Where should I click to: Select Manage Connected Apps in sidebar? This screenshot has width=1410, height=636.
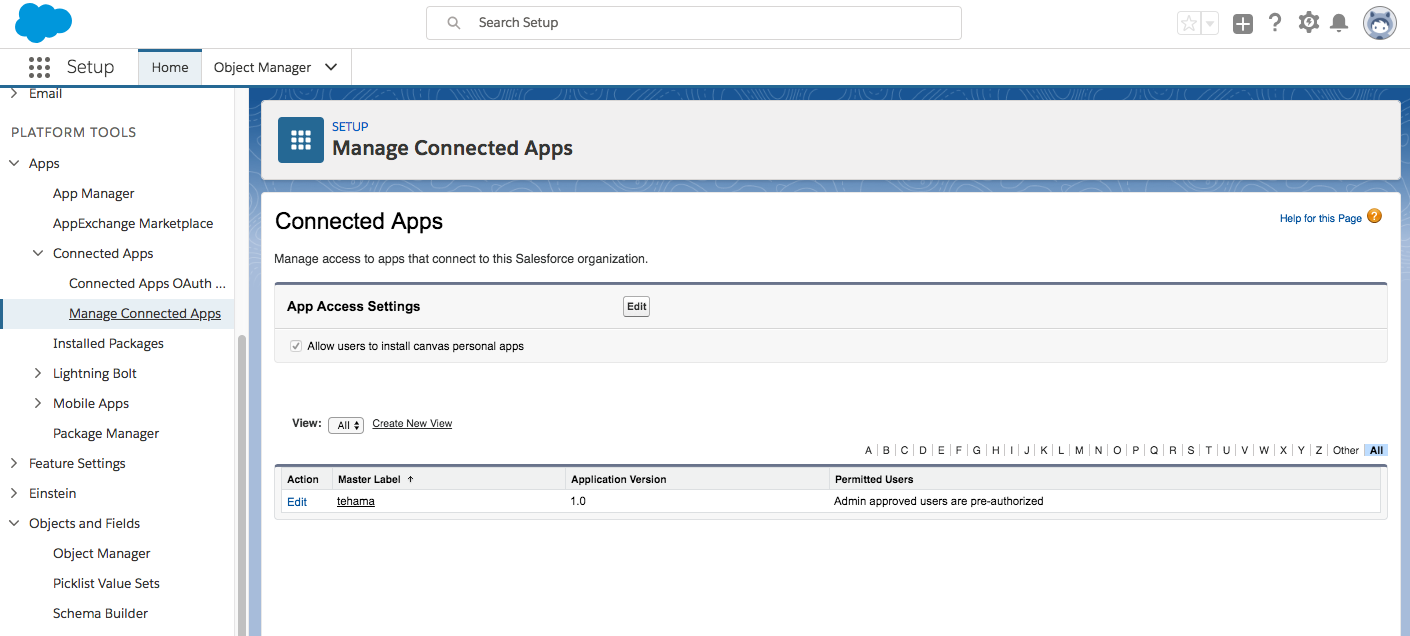(145, 313)
